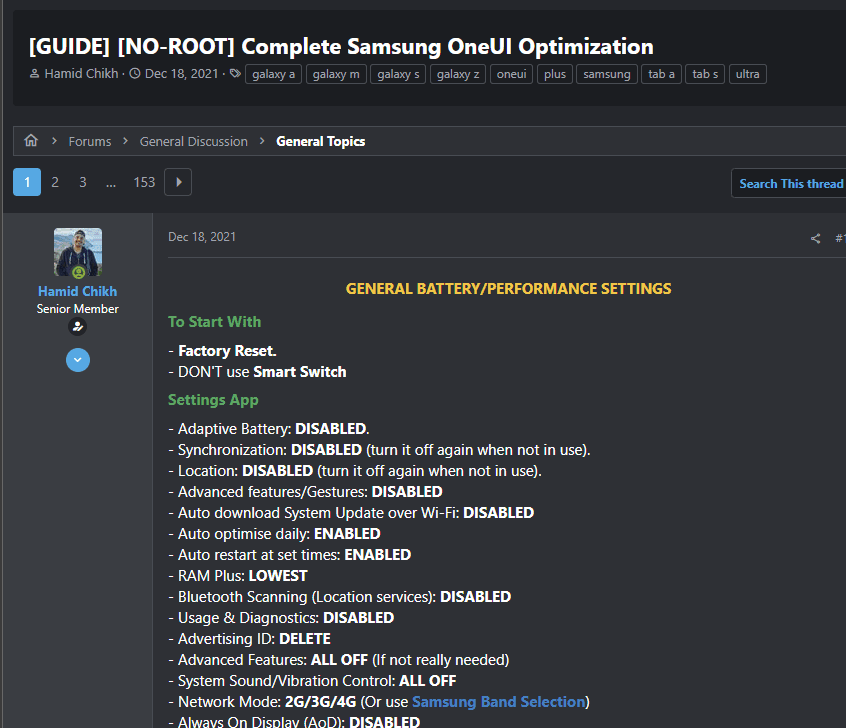Go to General Discussion in the breadcrumb

[194, 141]
